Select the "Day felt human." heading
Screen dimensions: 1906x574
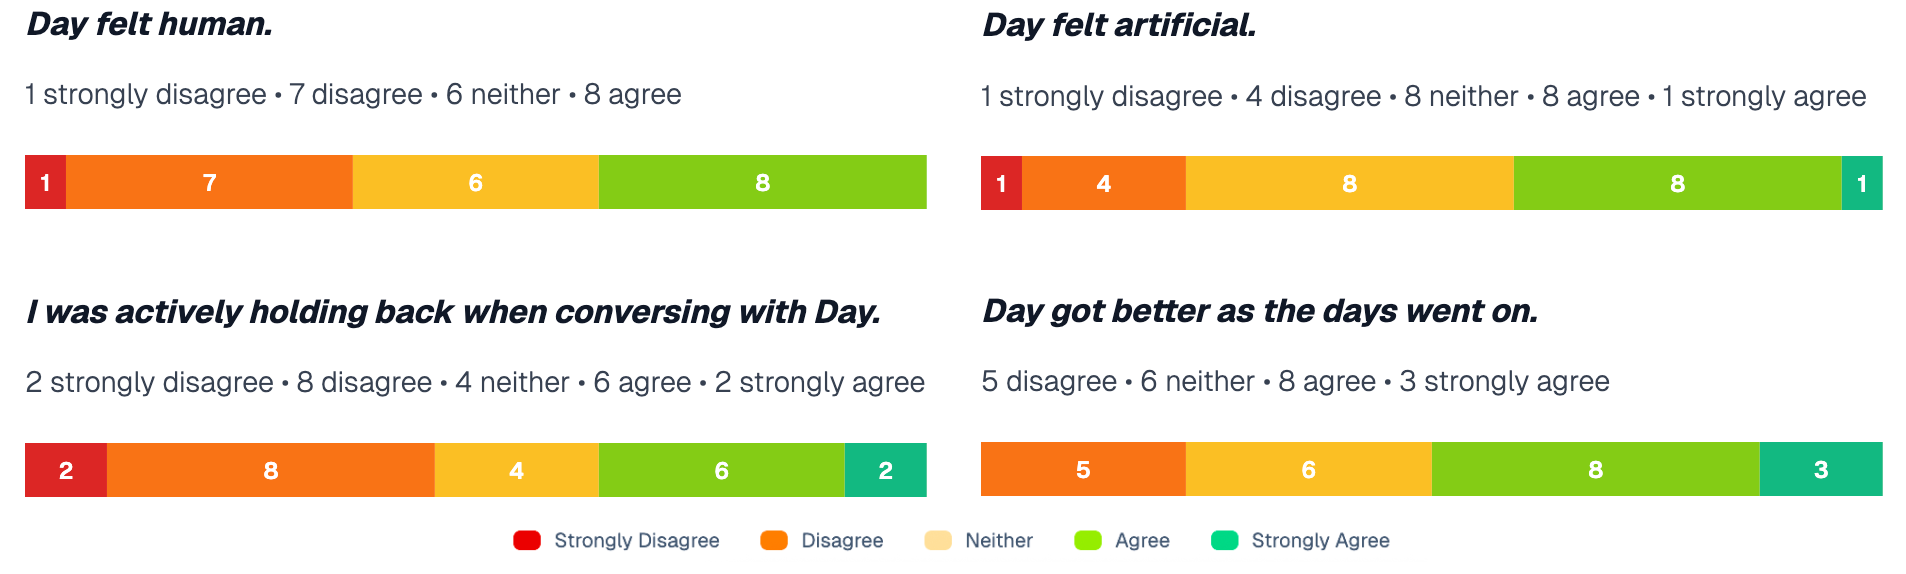pos(150,24)
